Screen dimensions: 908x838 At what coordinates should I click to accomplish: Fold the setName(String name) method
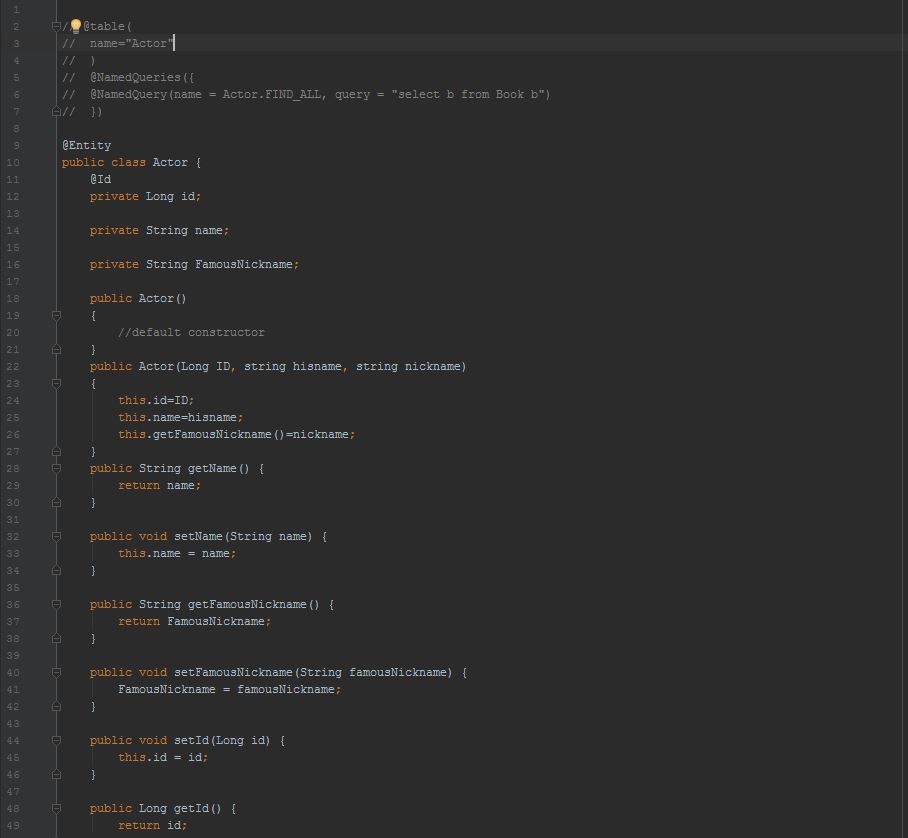tap(56, 536)
